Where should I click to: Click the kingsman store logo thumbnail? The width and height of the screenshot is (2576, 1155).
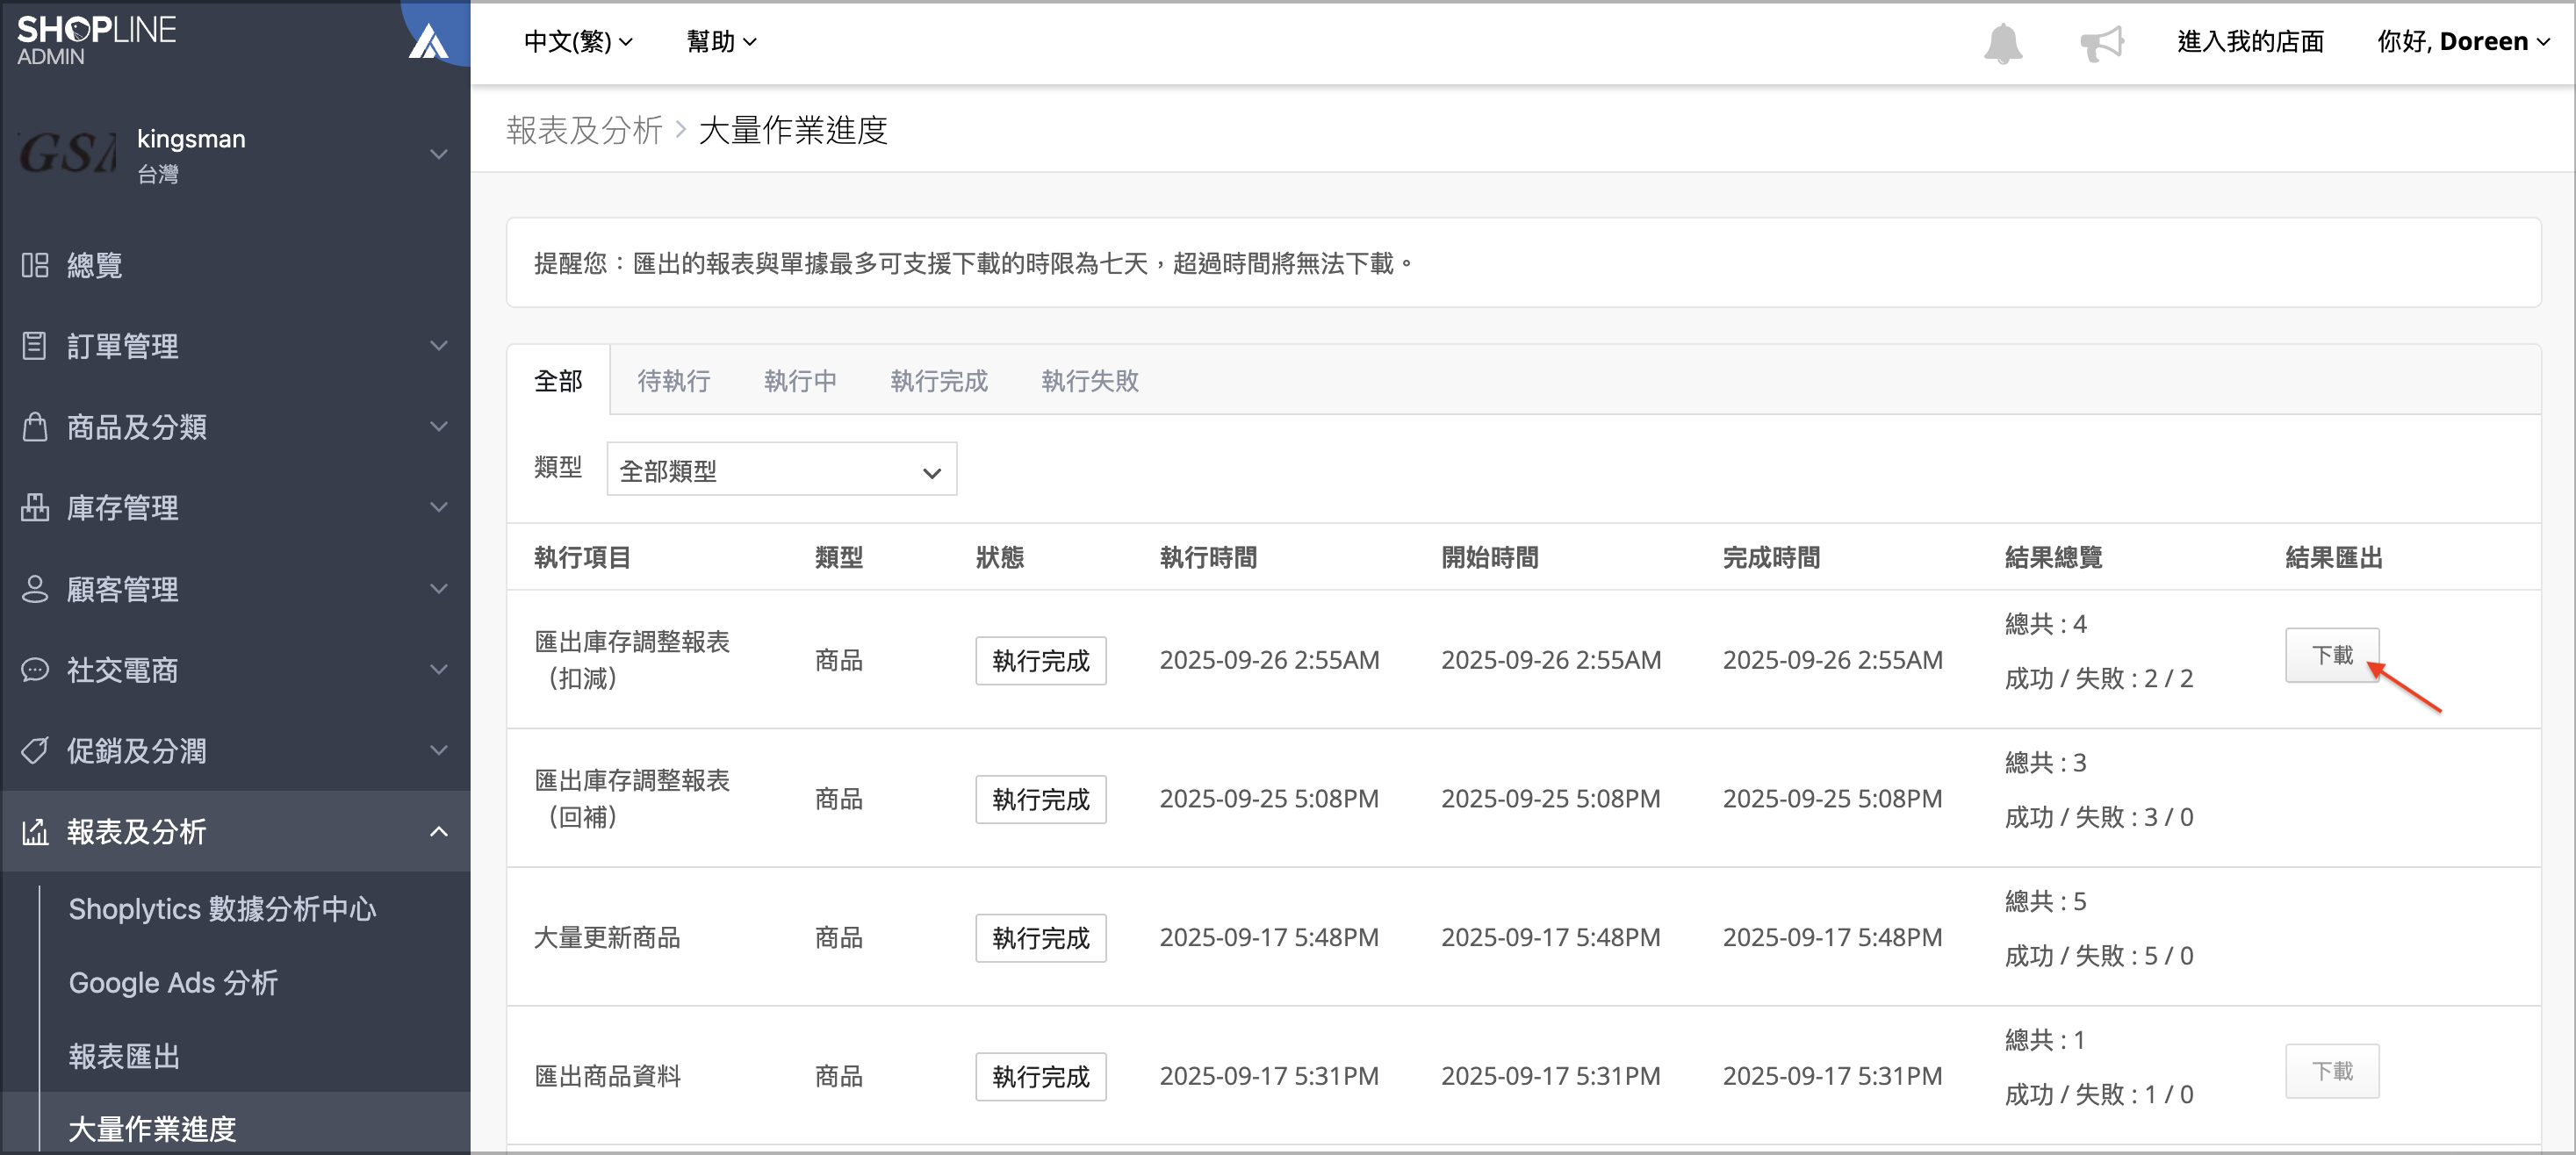click(x=68, y=154)
